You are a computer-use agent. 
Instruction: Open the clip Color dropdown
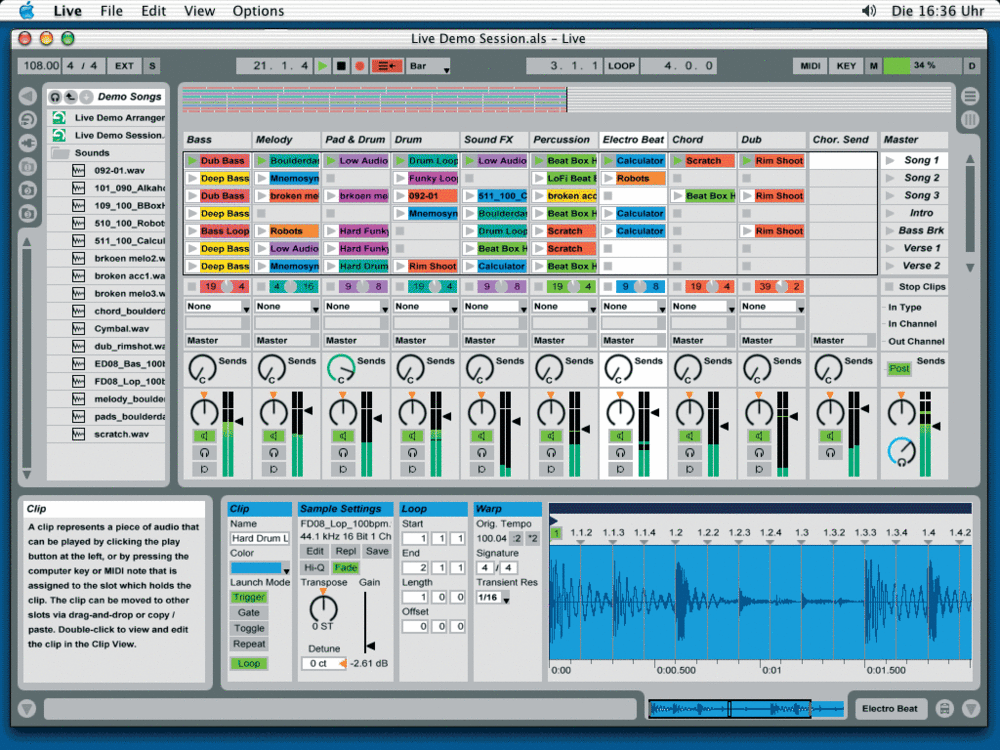287,571
